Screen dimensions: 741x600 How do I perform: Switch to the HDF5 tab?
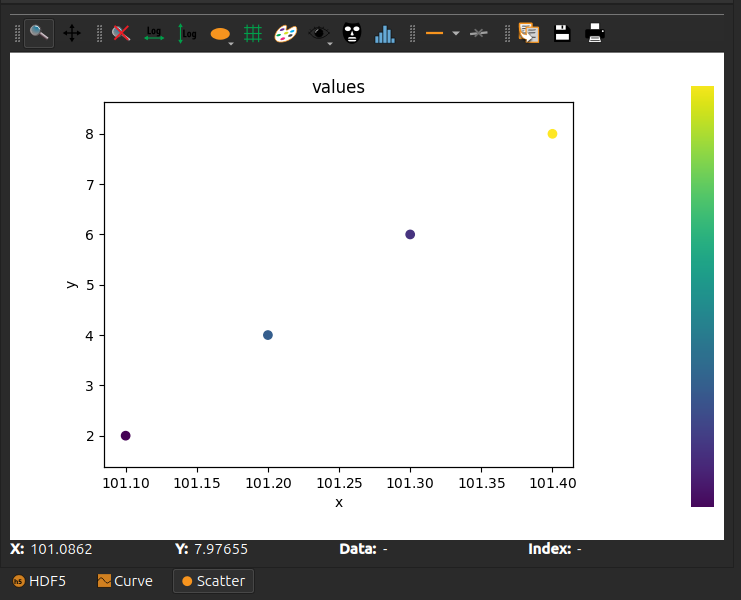39,581
